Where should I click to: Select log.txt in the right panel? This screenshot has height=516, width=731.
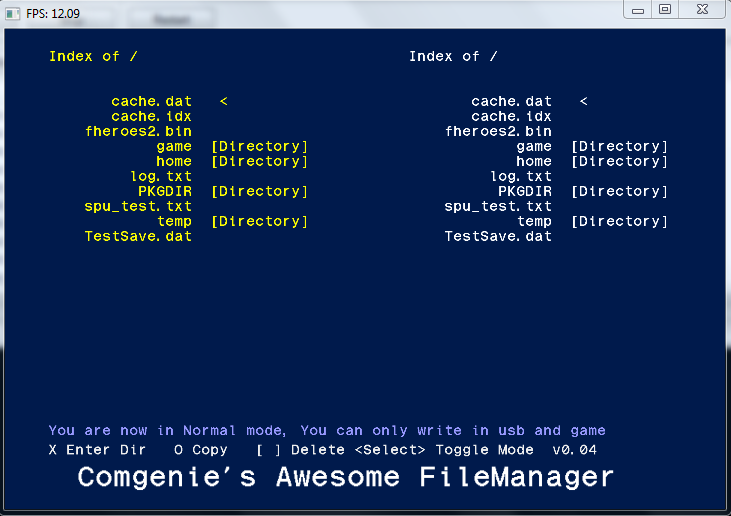pos(521,176)
